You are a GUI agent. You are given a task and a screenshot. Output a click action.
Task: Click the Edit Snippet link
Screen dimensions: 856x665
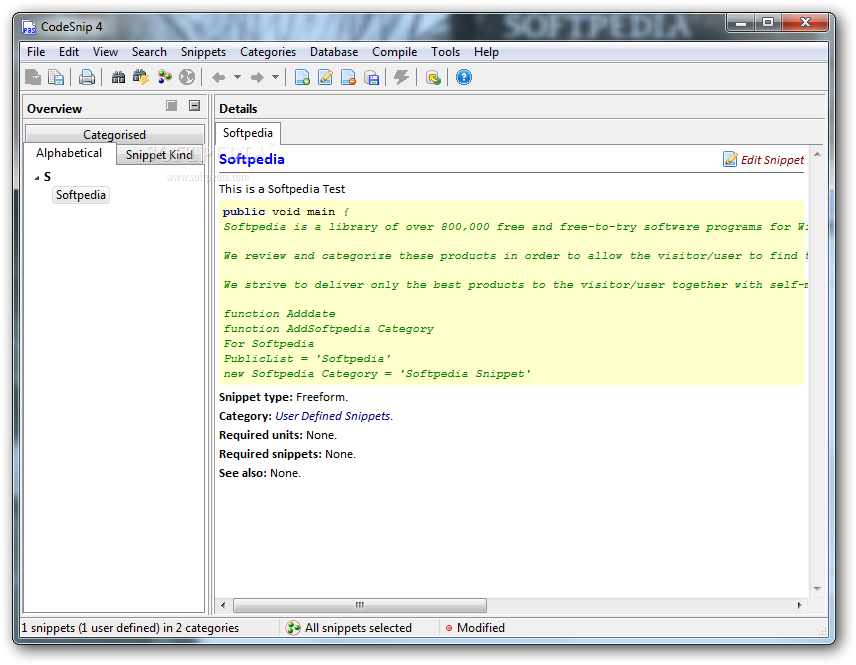(x=772, y=160)
